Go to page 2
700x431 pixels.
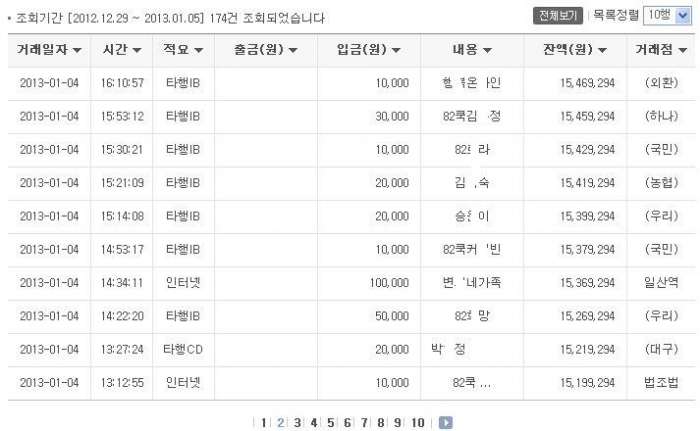point(280,423)
